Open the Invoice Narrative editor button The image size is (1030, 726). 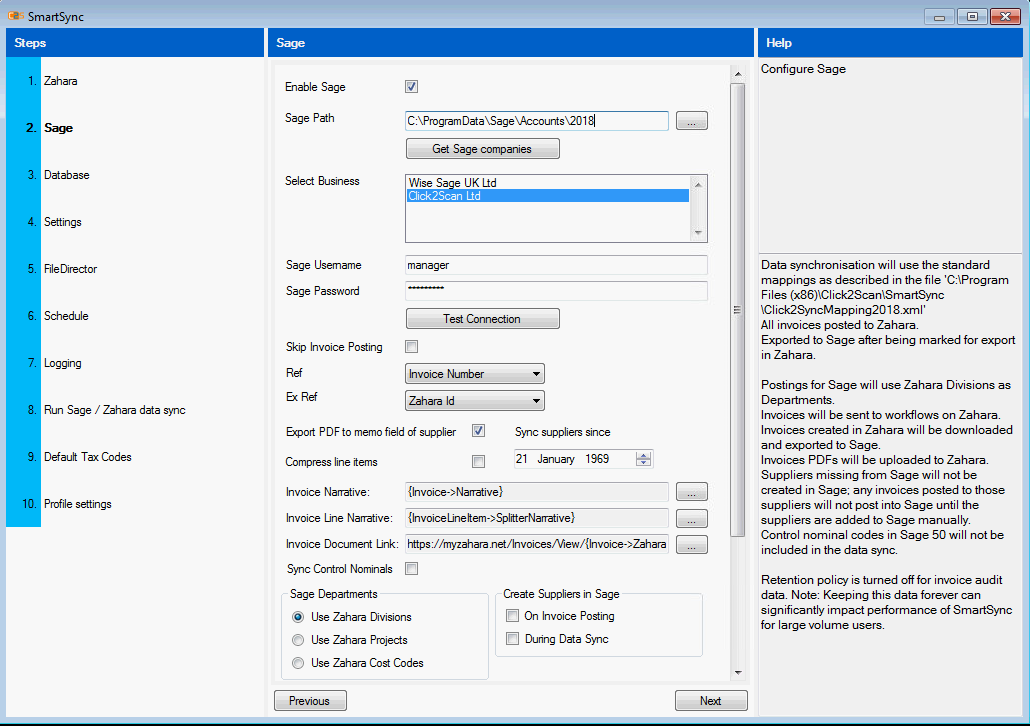click(x=692, y=492)
